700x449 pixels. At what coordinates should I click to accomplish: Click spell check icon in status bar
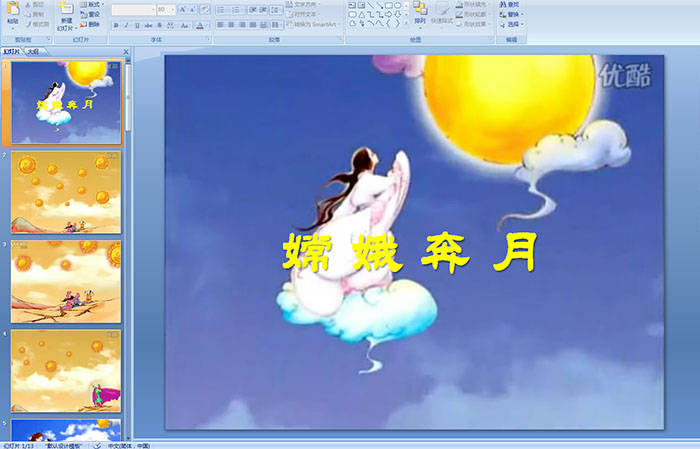97,445
